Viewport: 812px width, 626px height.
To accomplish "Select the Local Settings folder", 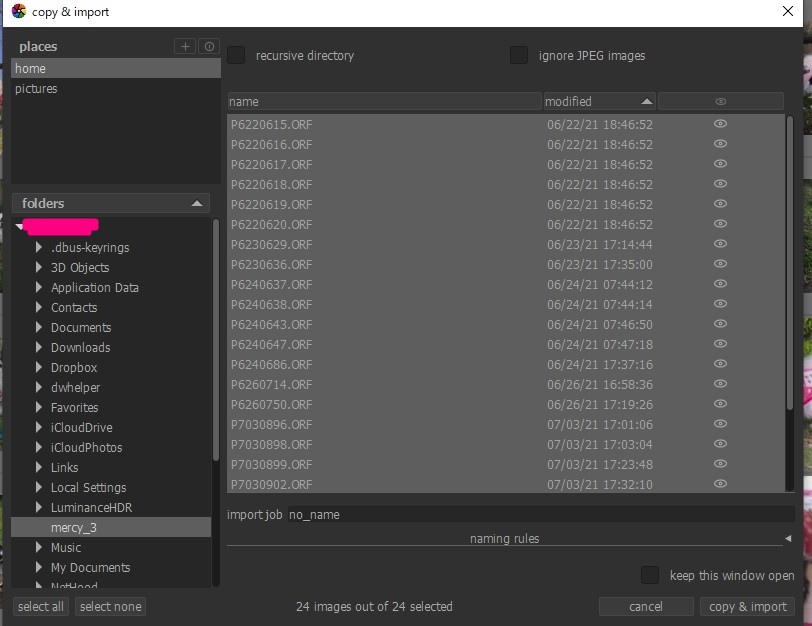I will pyautogui.click(x=89, y=488).
